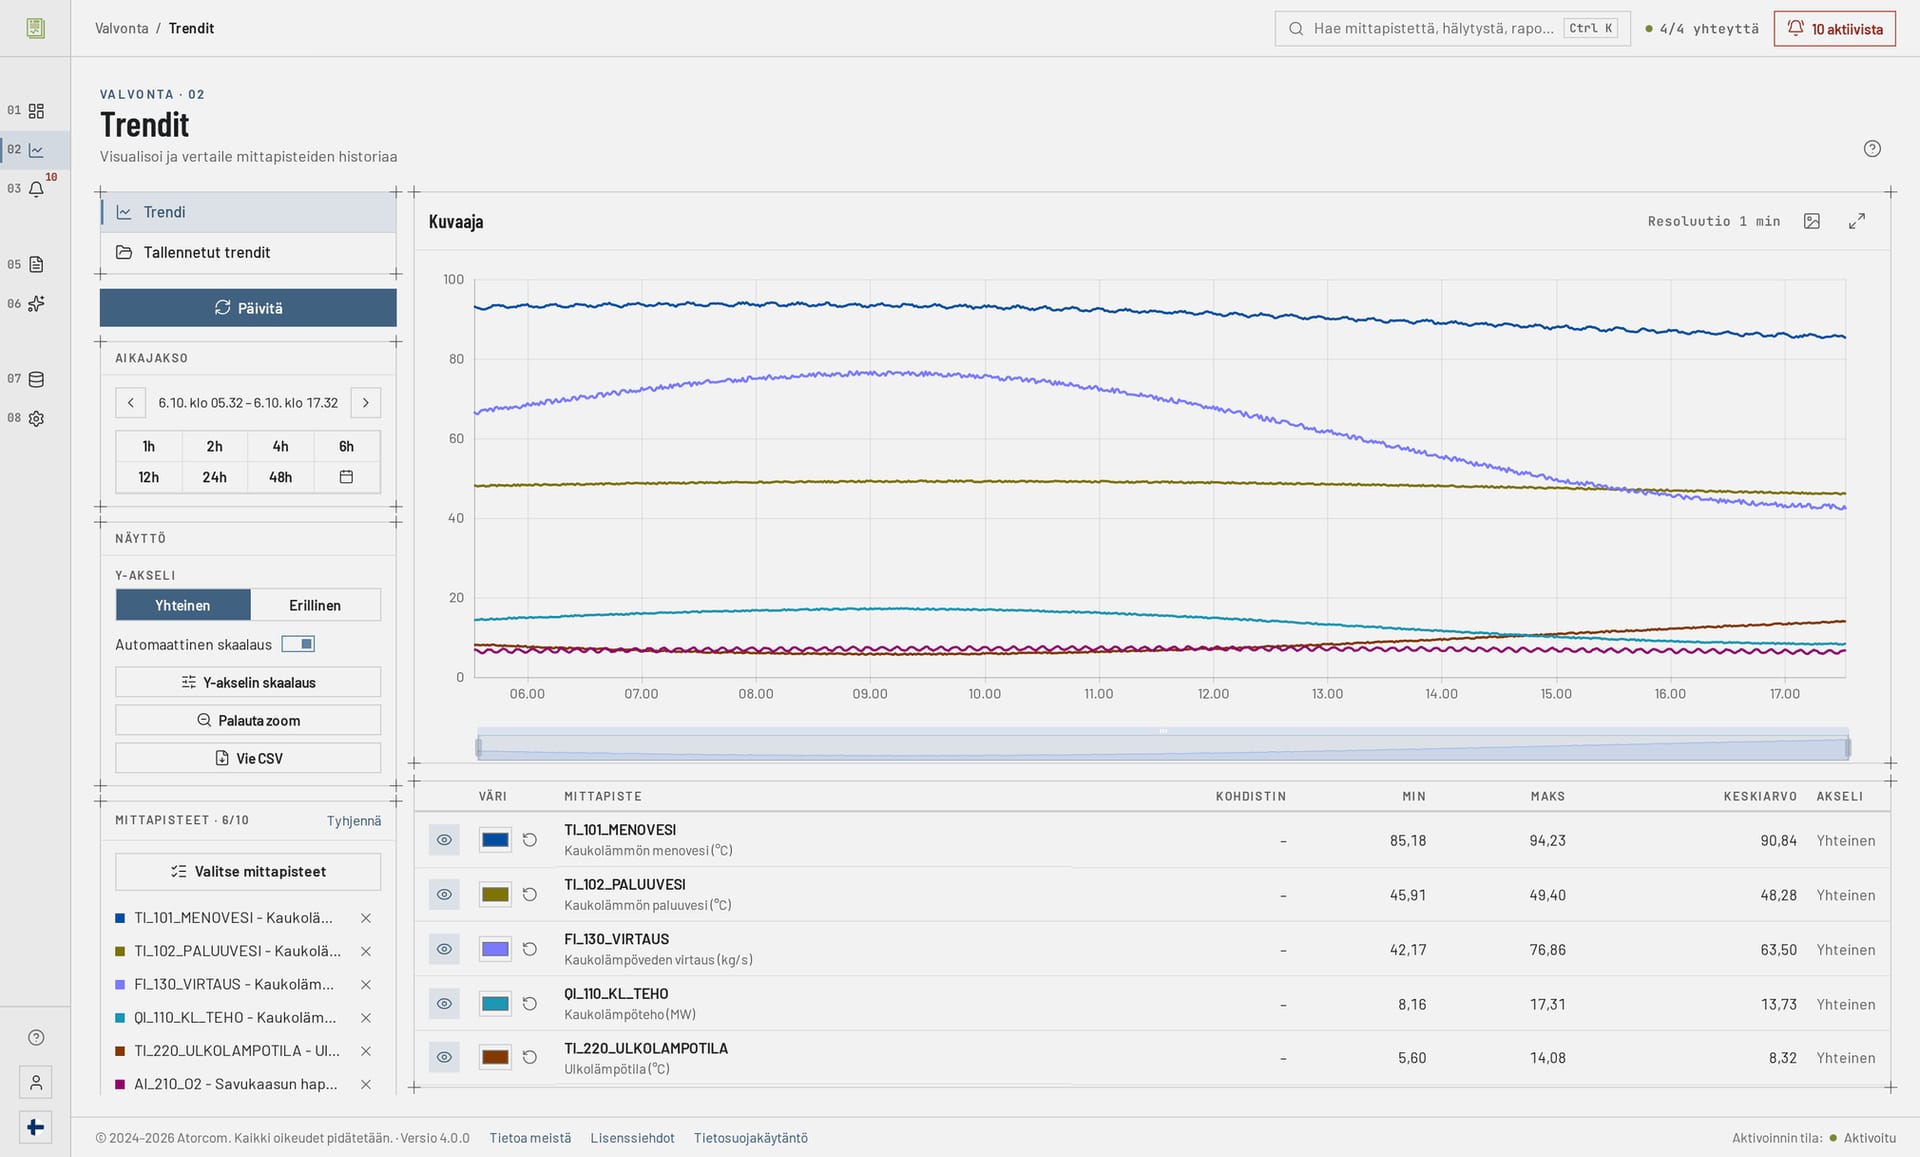This screenshot has height=1157, width=1920.
Task: Focus the Hae mittapistettä search field
Action: click(1452, 29)
